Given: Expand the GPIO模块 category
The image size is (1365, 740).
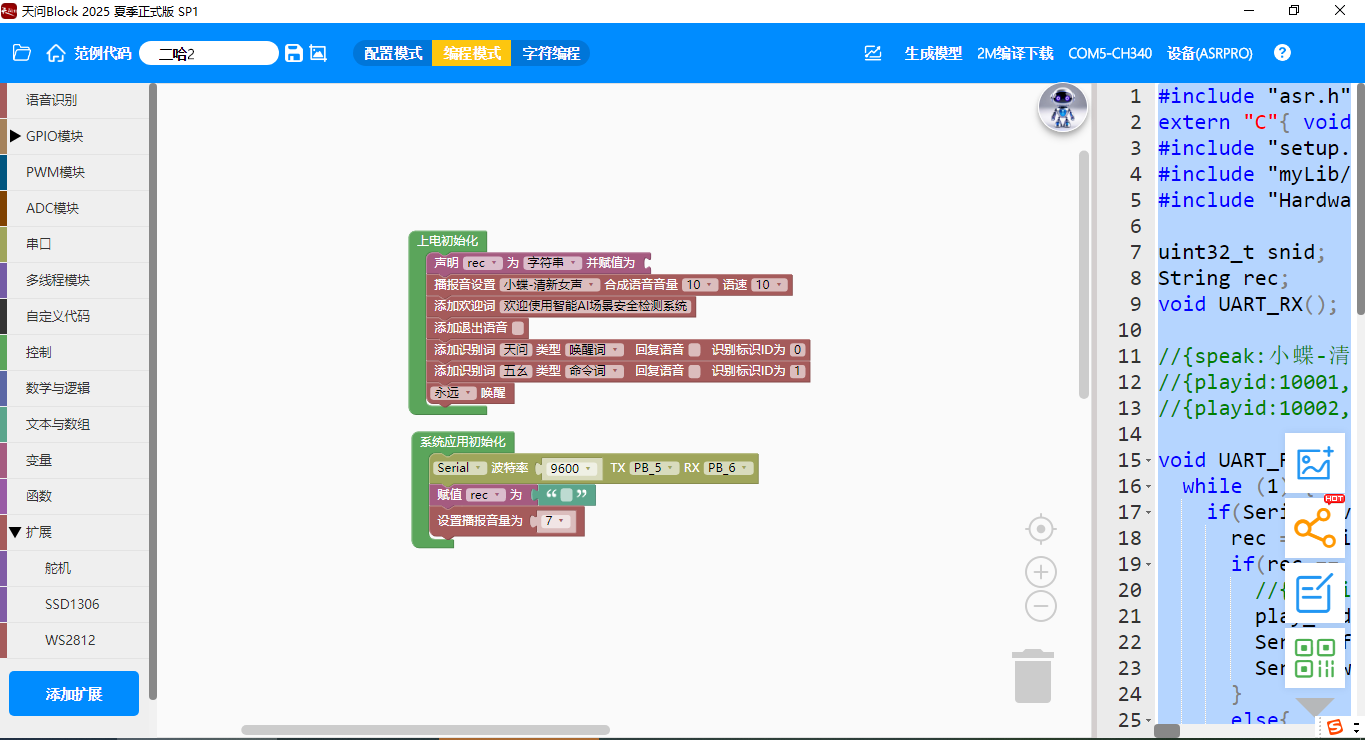Looking at the screenshot, I should 15,136.
